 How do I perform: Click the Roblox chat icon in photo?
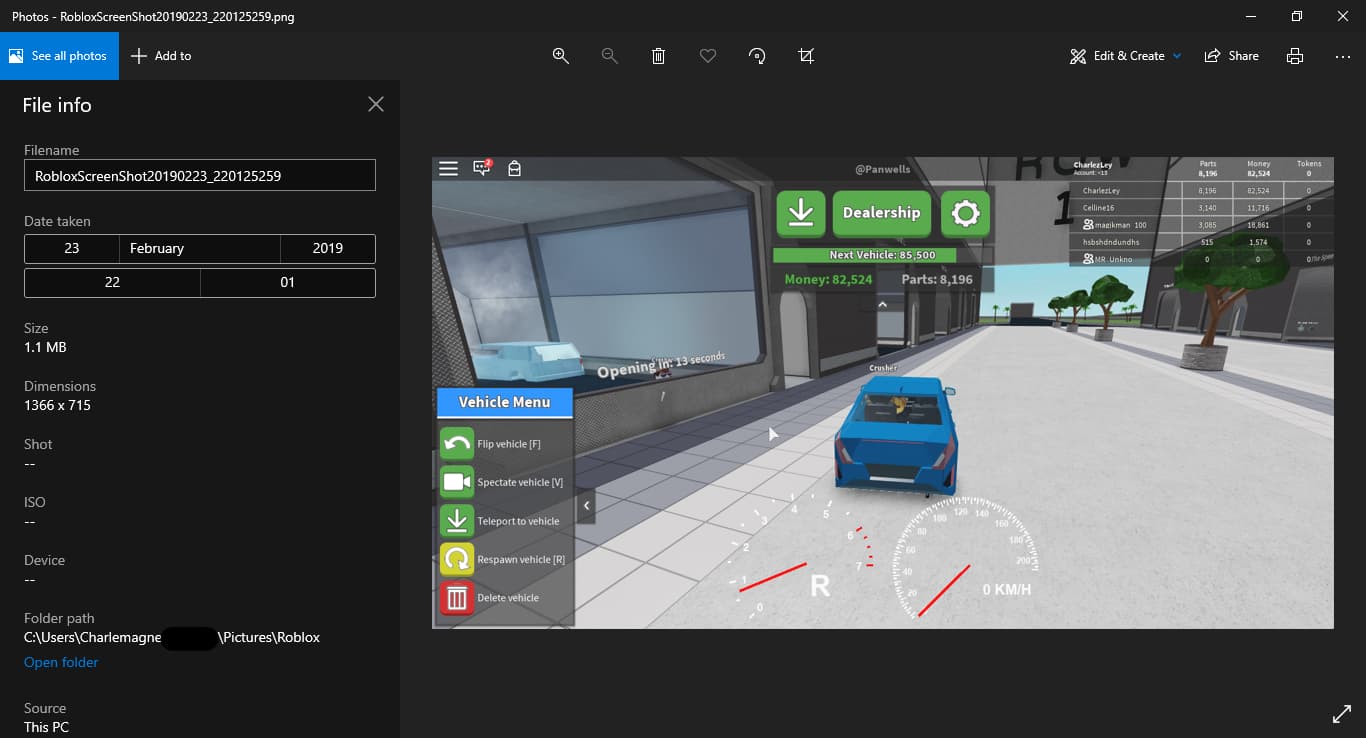482,168
